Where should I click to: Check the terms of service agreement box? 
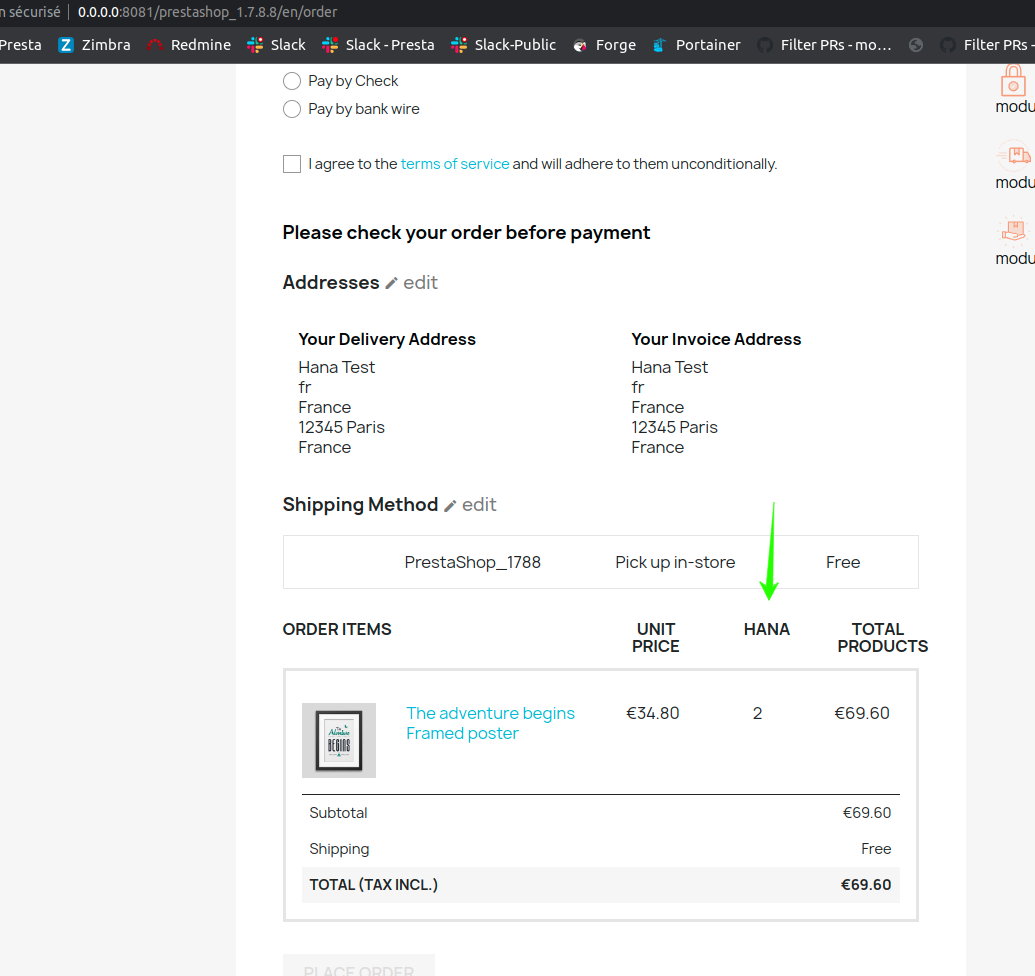pyautogui.click(x=291, y=163)
